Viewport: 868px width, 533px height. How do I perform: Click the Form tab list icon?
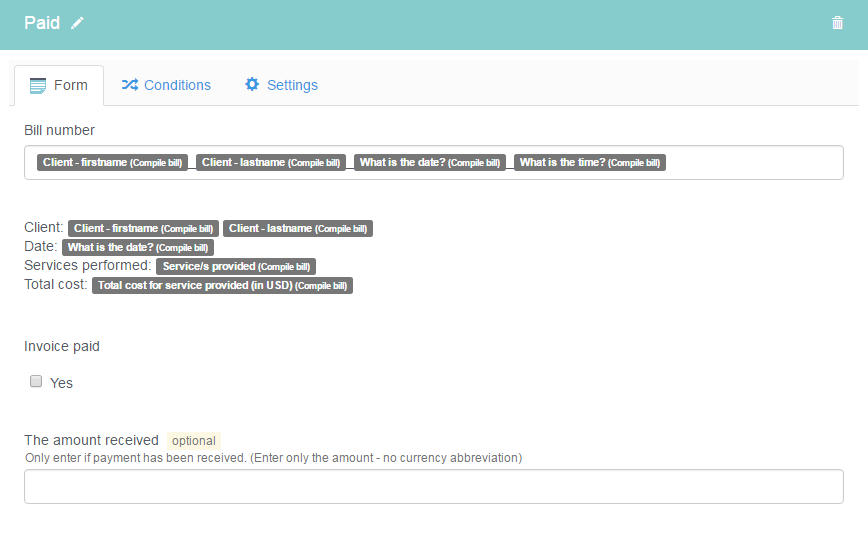38,86
